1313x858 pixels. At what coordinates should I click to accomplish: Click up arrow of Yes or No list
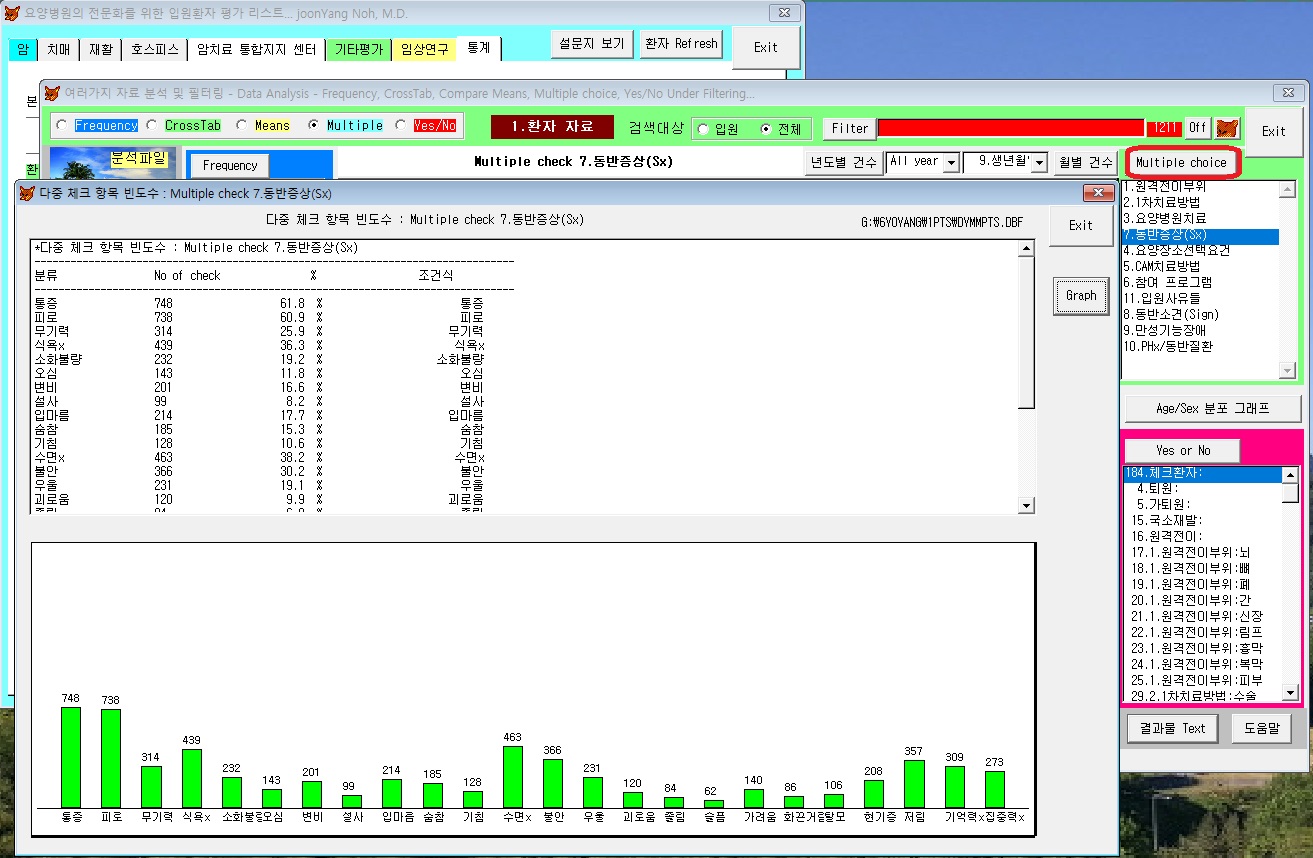(1290, 474)
